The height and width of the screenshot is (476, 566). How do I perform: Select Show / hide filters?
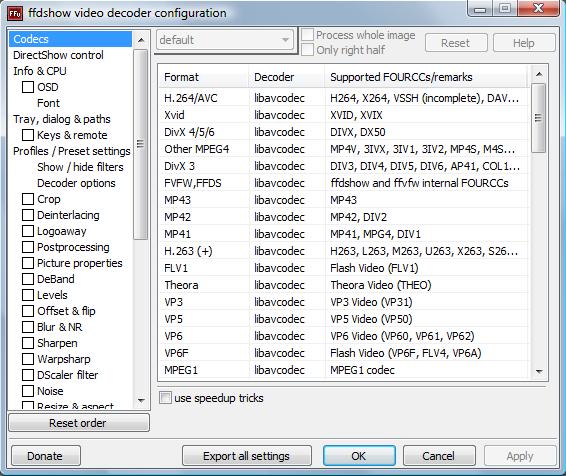[80, 167]
